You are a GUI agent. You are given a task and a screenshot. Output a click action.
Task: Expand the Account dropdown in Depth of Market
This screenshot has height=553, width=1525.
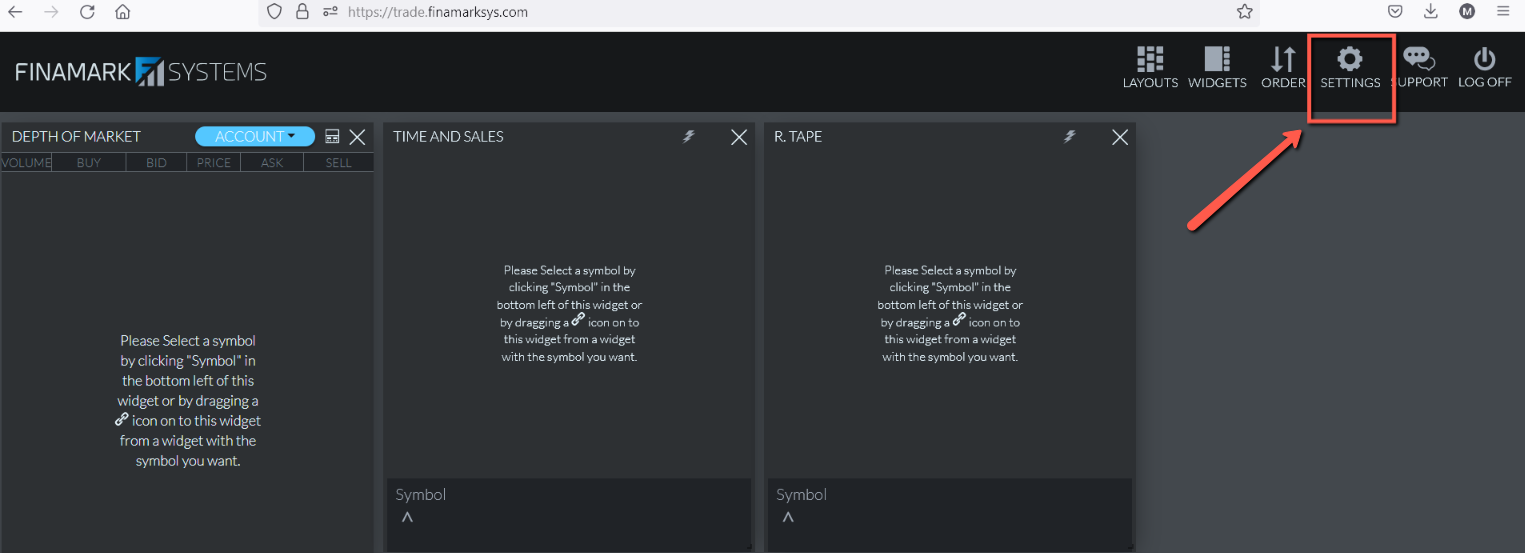point(255,137)
